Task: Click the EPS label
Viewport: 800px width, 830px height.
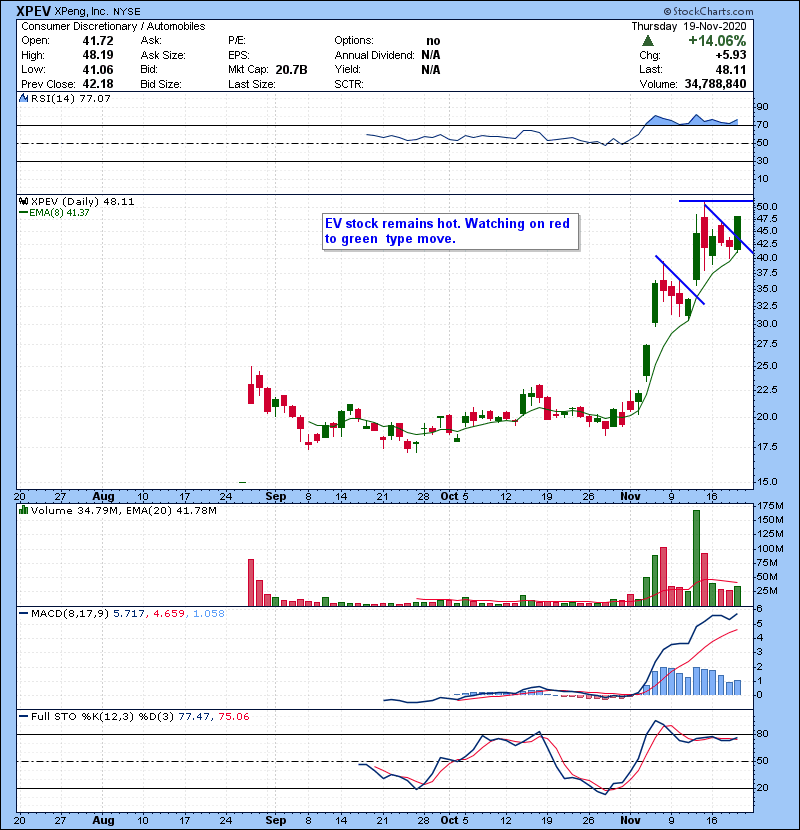Action: 239,55
